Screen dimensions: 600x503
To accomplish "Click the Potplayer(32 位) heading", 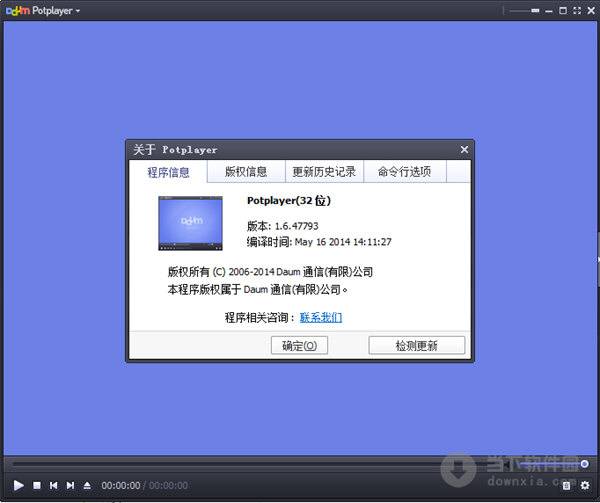I will 289,200.
